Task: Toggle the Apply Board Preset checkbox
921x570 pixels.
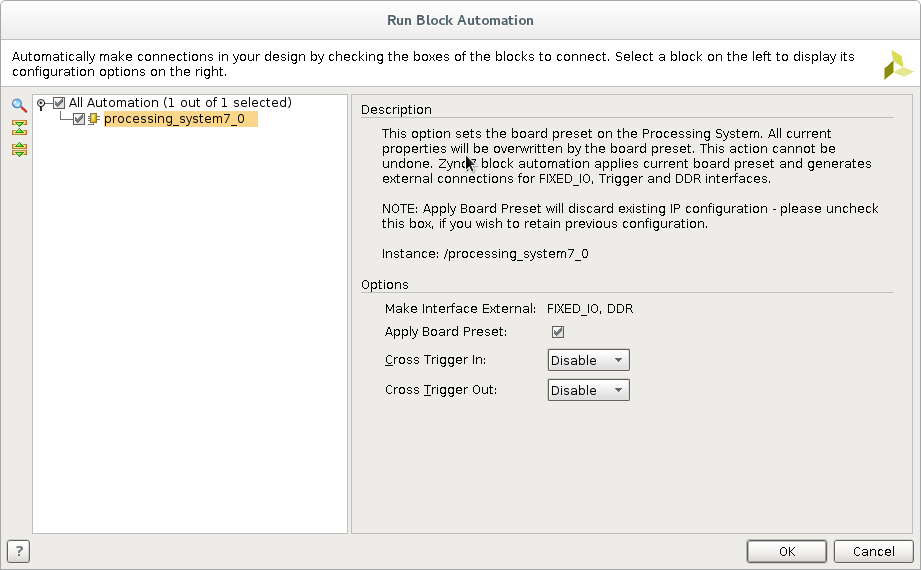Action: (558, 332)
